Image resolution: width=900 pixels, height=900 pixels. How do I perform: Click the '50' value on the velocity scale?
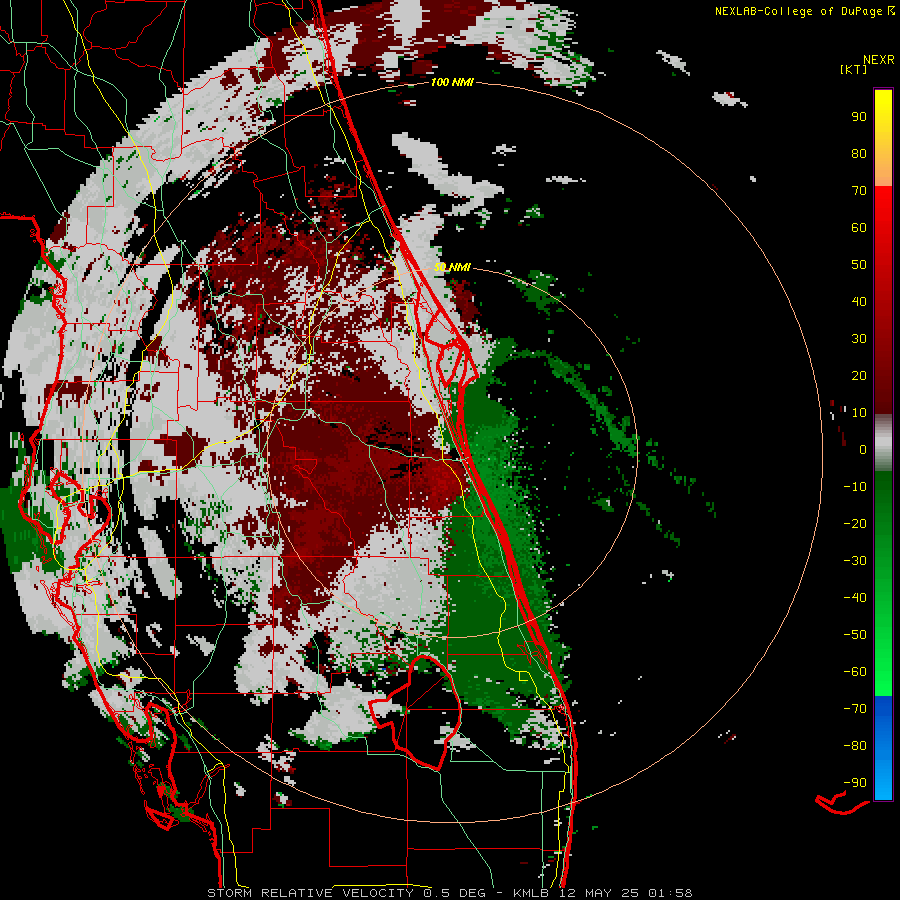click(859, 265)
